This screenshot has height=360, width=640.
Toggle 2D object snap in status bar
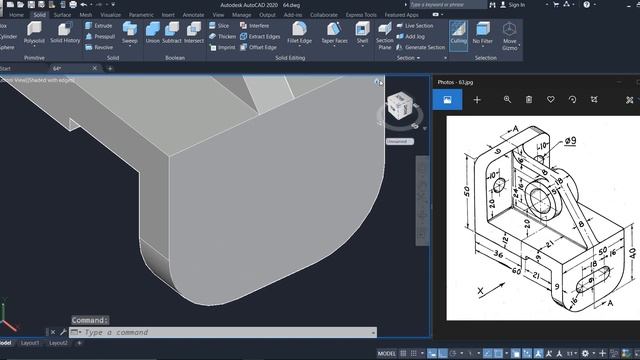coord(498,353)
